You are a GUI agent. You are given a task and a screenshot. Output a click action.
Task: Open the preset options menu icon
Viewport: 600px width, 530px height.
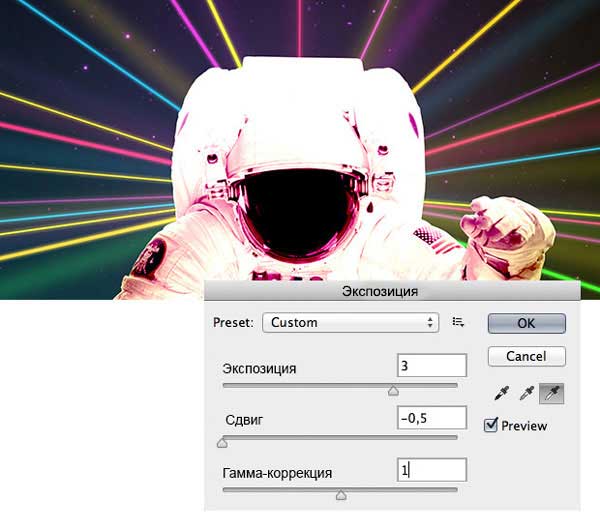tap(459, 322)
